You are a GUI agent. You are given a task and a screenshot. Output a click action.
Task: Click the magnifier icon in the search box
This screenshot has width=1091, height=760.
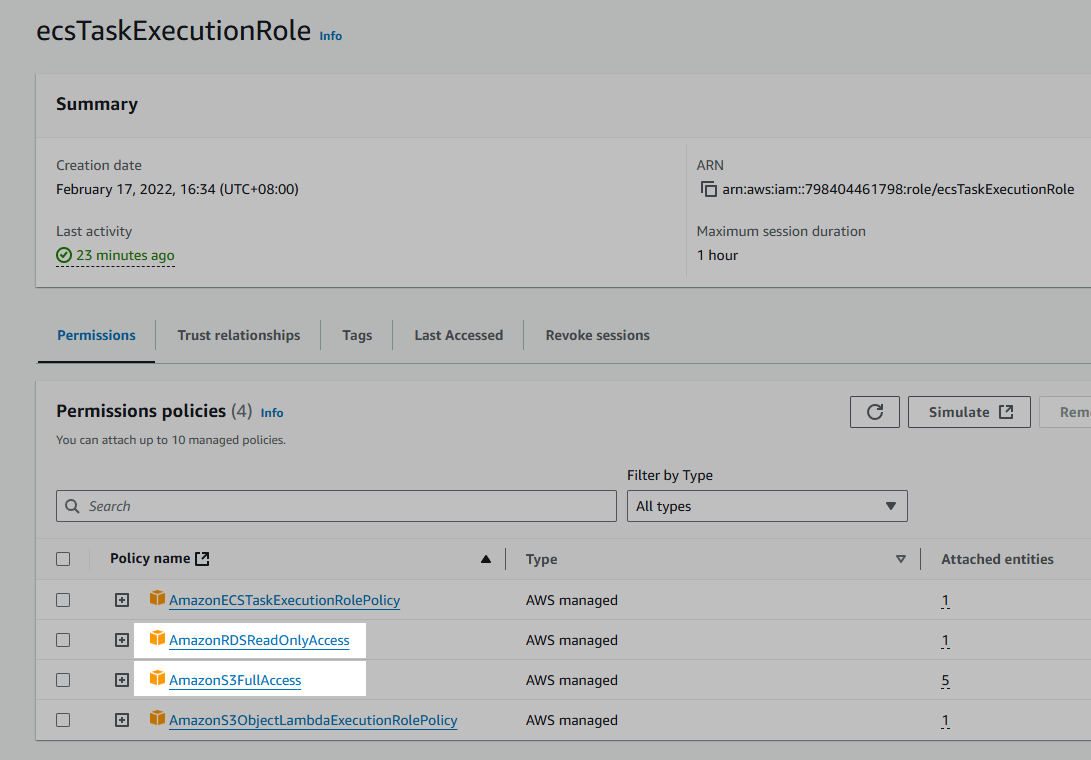click(x=72, y=506)
